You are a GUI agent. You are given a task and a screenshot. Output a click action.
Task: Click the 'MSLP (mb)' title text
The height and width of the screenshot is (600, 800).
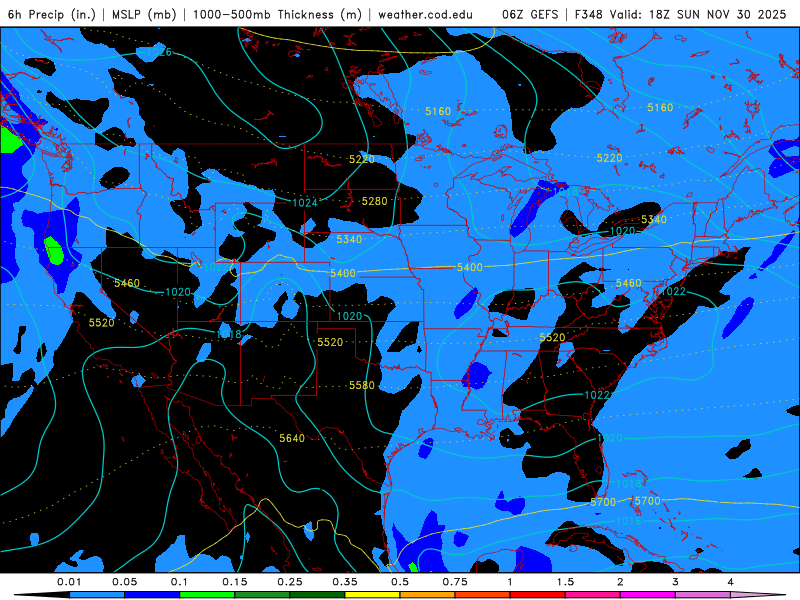pyautogui.click(x=144, y=14)
